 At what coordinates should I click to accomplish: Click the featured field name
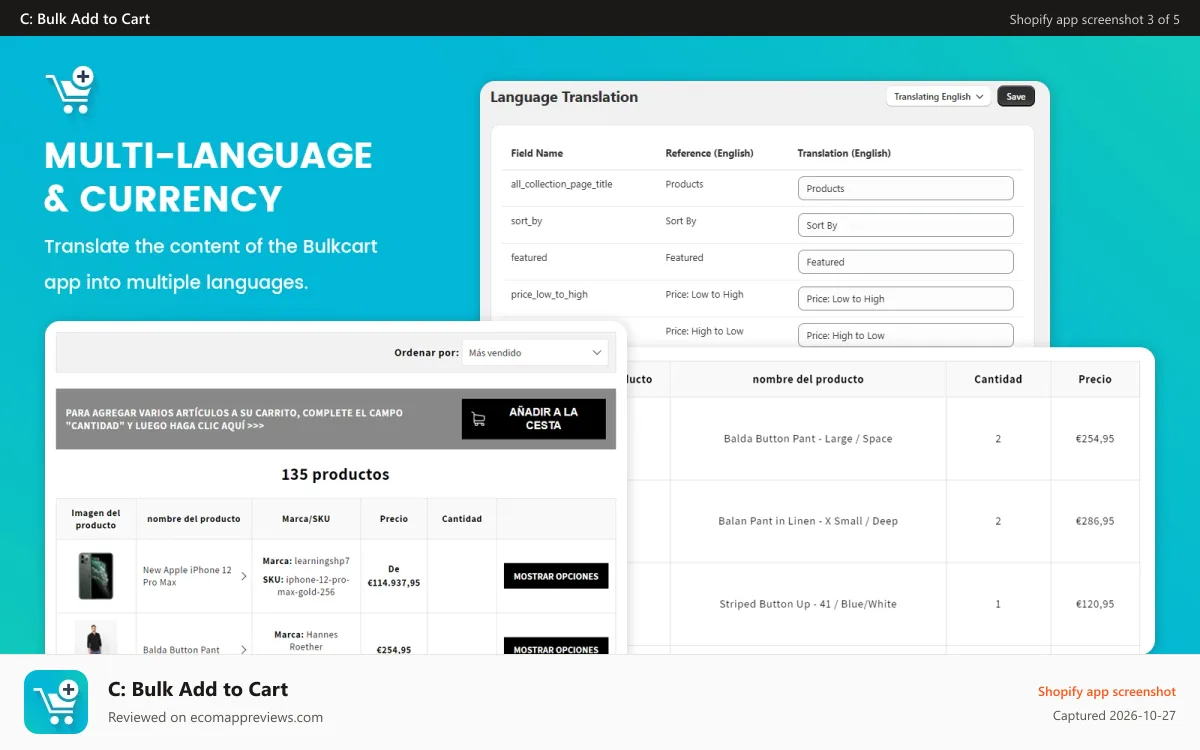tap(529, 258)
